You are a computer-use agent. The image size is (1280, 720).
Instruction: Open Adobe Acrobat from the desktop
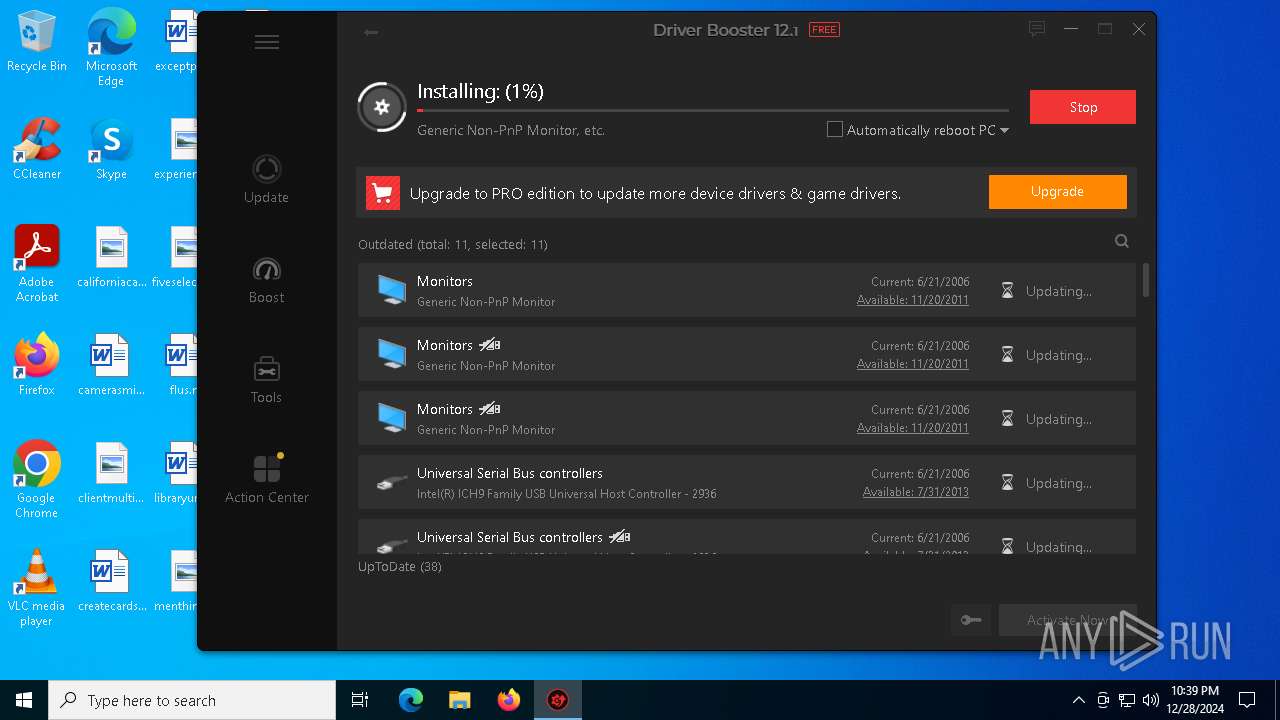click(37, 263)
